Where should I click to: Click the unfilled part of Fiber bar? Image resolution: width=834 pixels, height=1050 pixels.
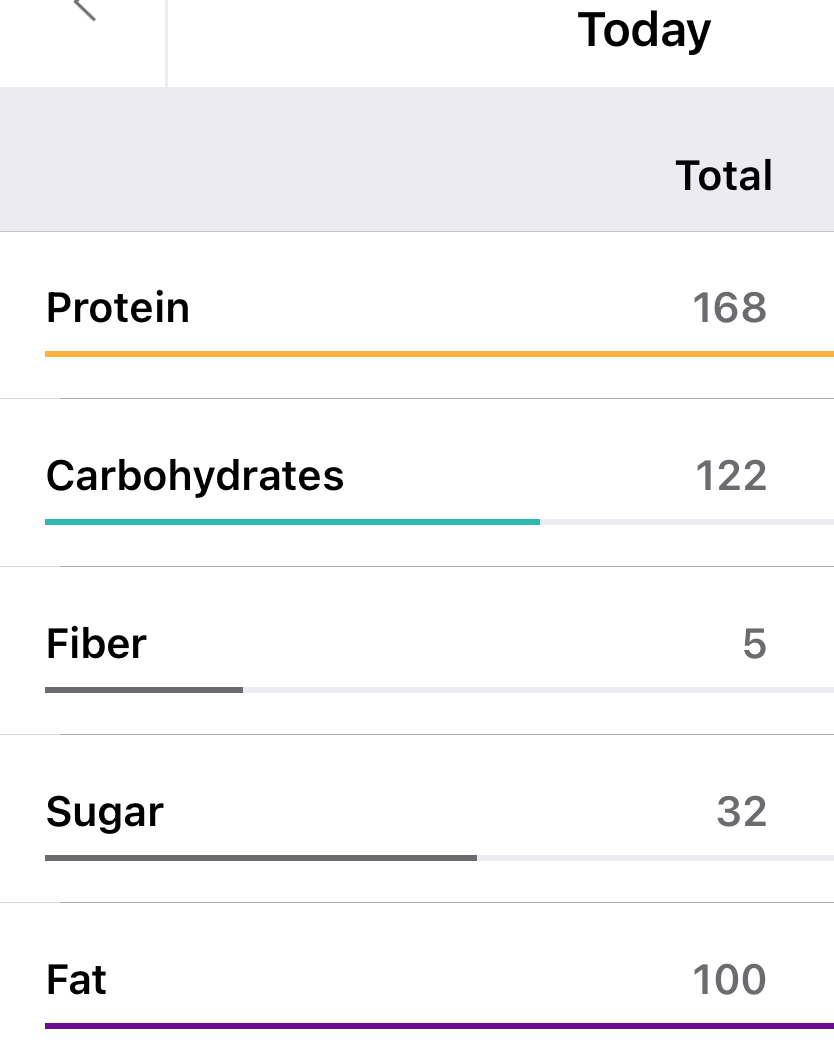point(538,690)
